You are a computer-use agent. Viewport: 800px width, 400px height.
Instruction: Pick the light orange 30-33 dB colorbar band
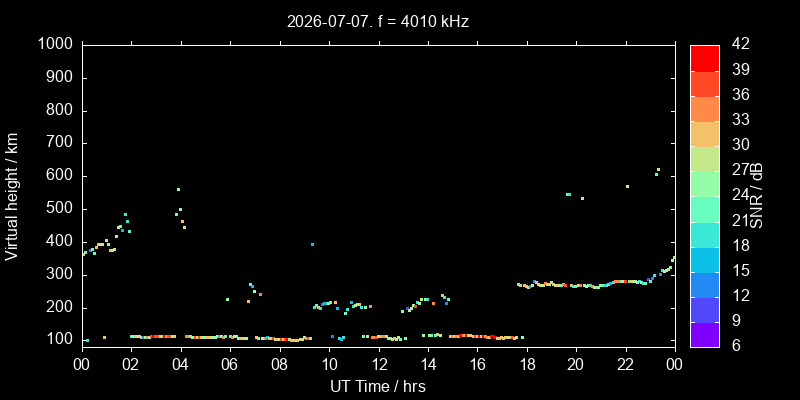(x=705, y=134)
